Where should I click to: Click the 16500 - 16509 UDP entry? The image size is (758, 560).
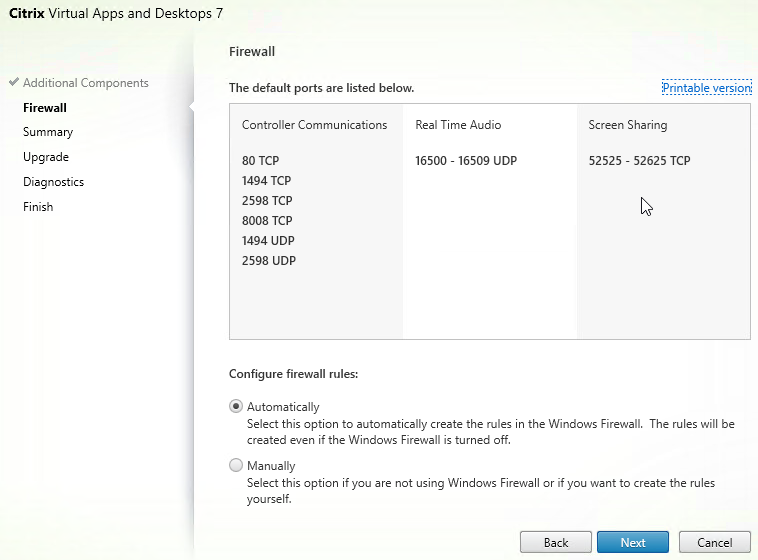tap(466, 161)
